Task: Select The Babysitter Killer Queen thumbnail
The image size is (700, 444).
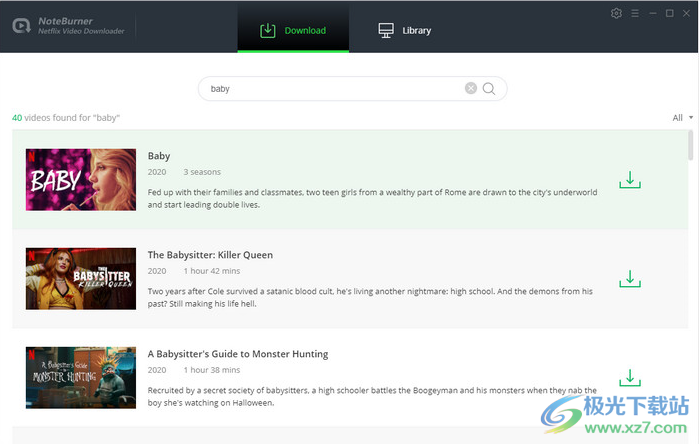Action: coord(81,279)
